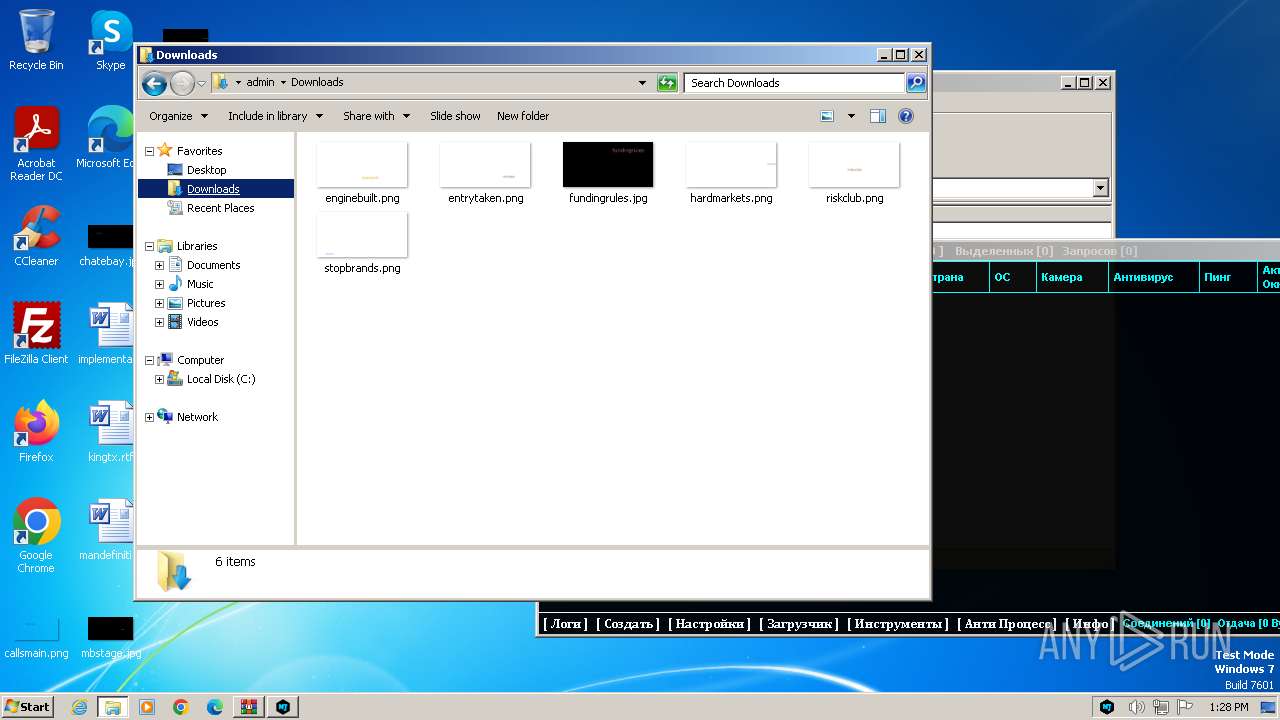Click Windows Media Player taskbar icon

pyautogui.click(x=147, y=707)
